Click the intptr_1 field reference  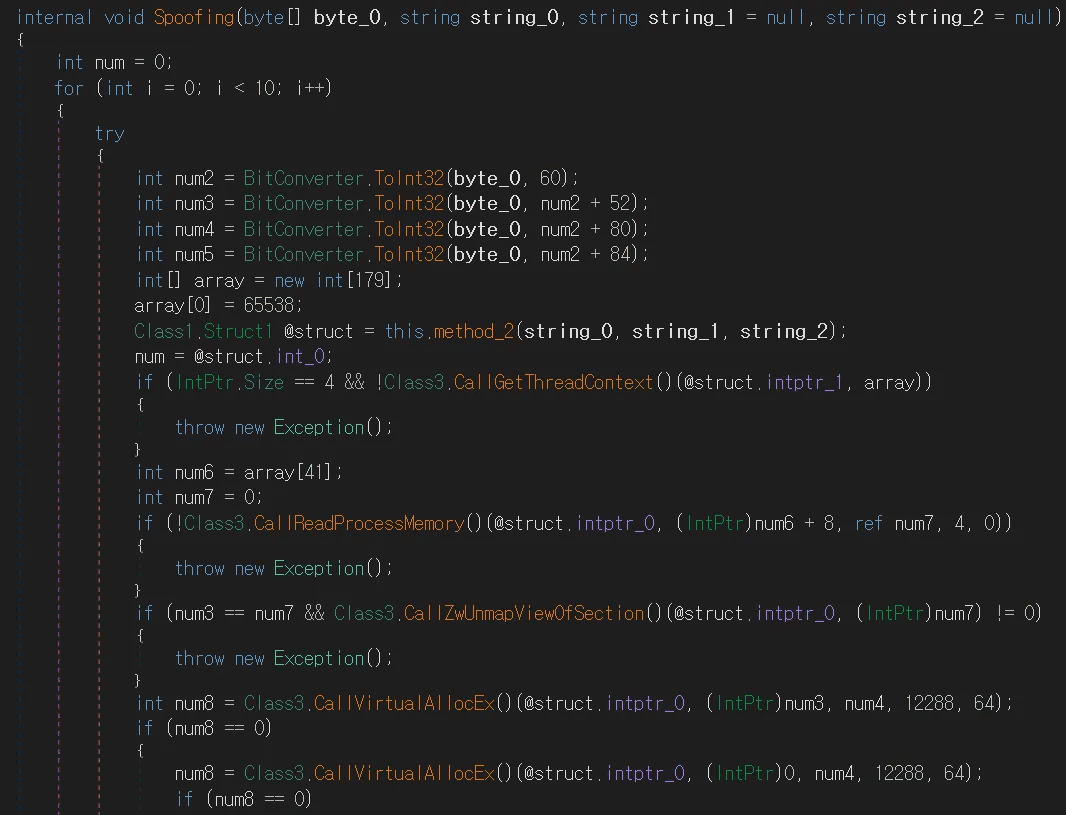[804, 382]
